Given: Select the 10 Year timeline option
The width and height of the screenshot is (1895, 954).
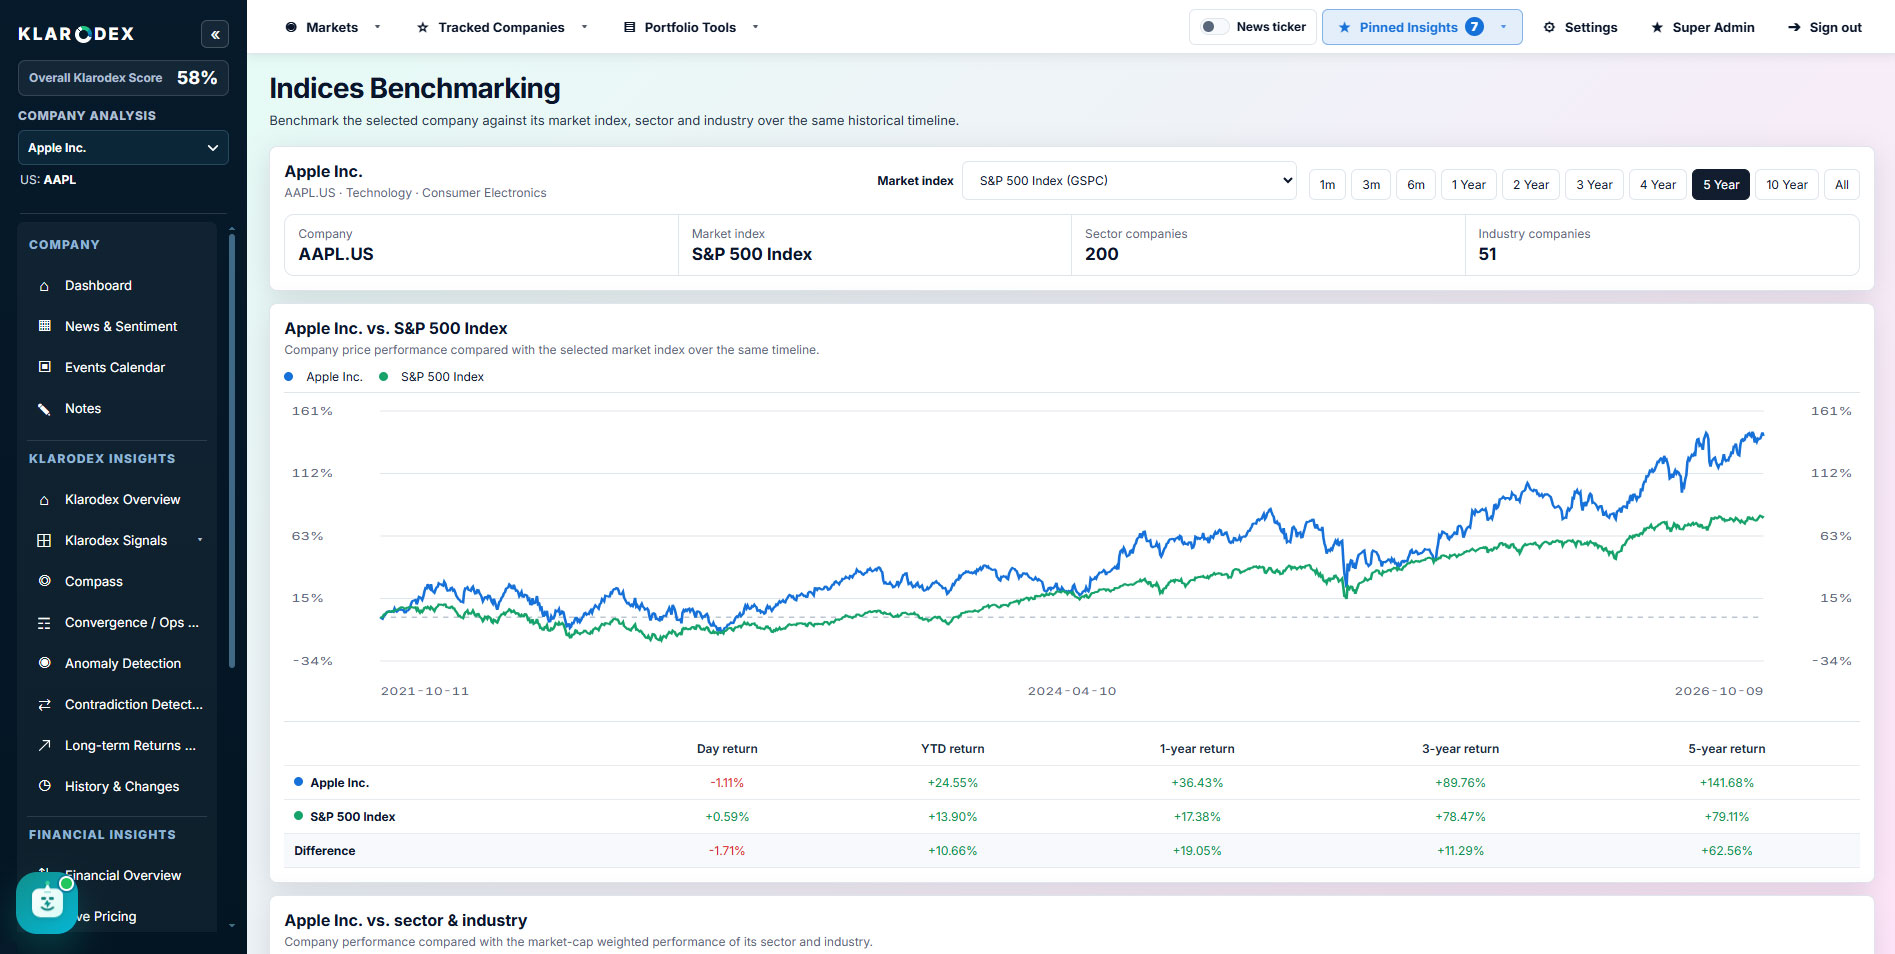Looking at the screenshot, I should pyautogui.click(x=1786, y=185).
